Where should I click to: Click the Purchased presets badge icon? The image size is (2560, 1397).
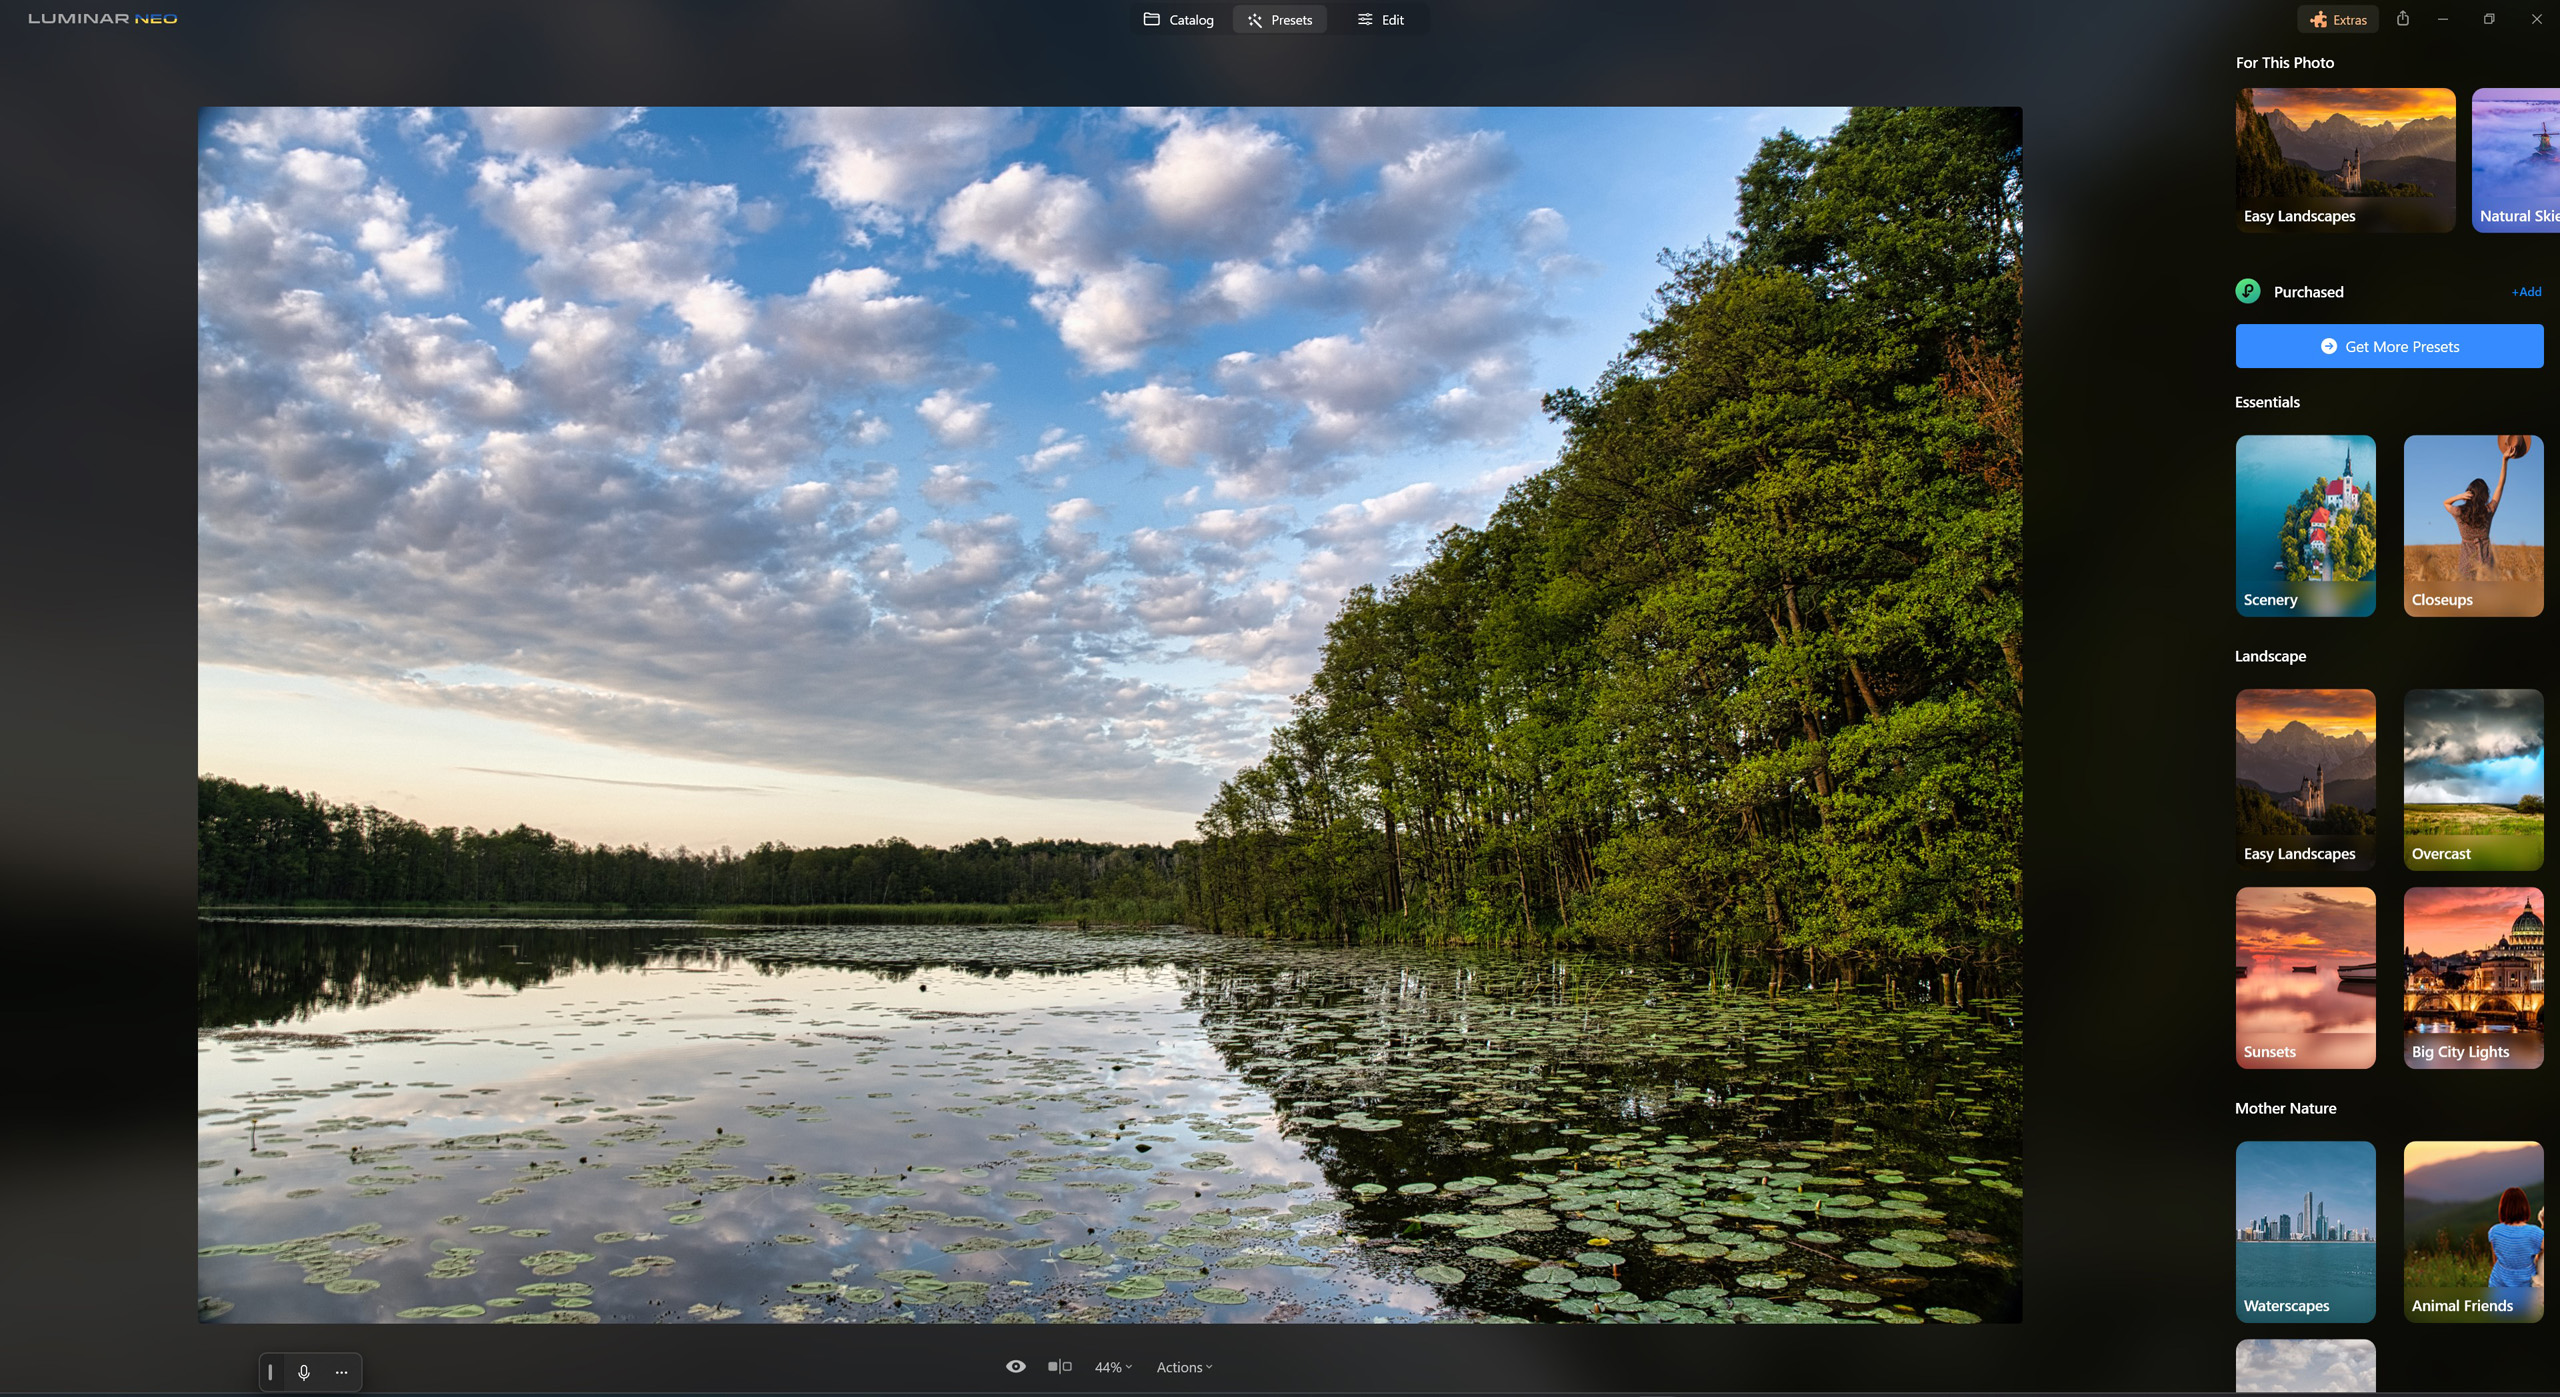point(2246,291)
